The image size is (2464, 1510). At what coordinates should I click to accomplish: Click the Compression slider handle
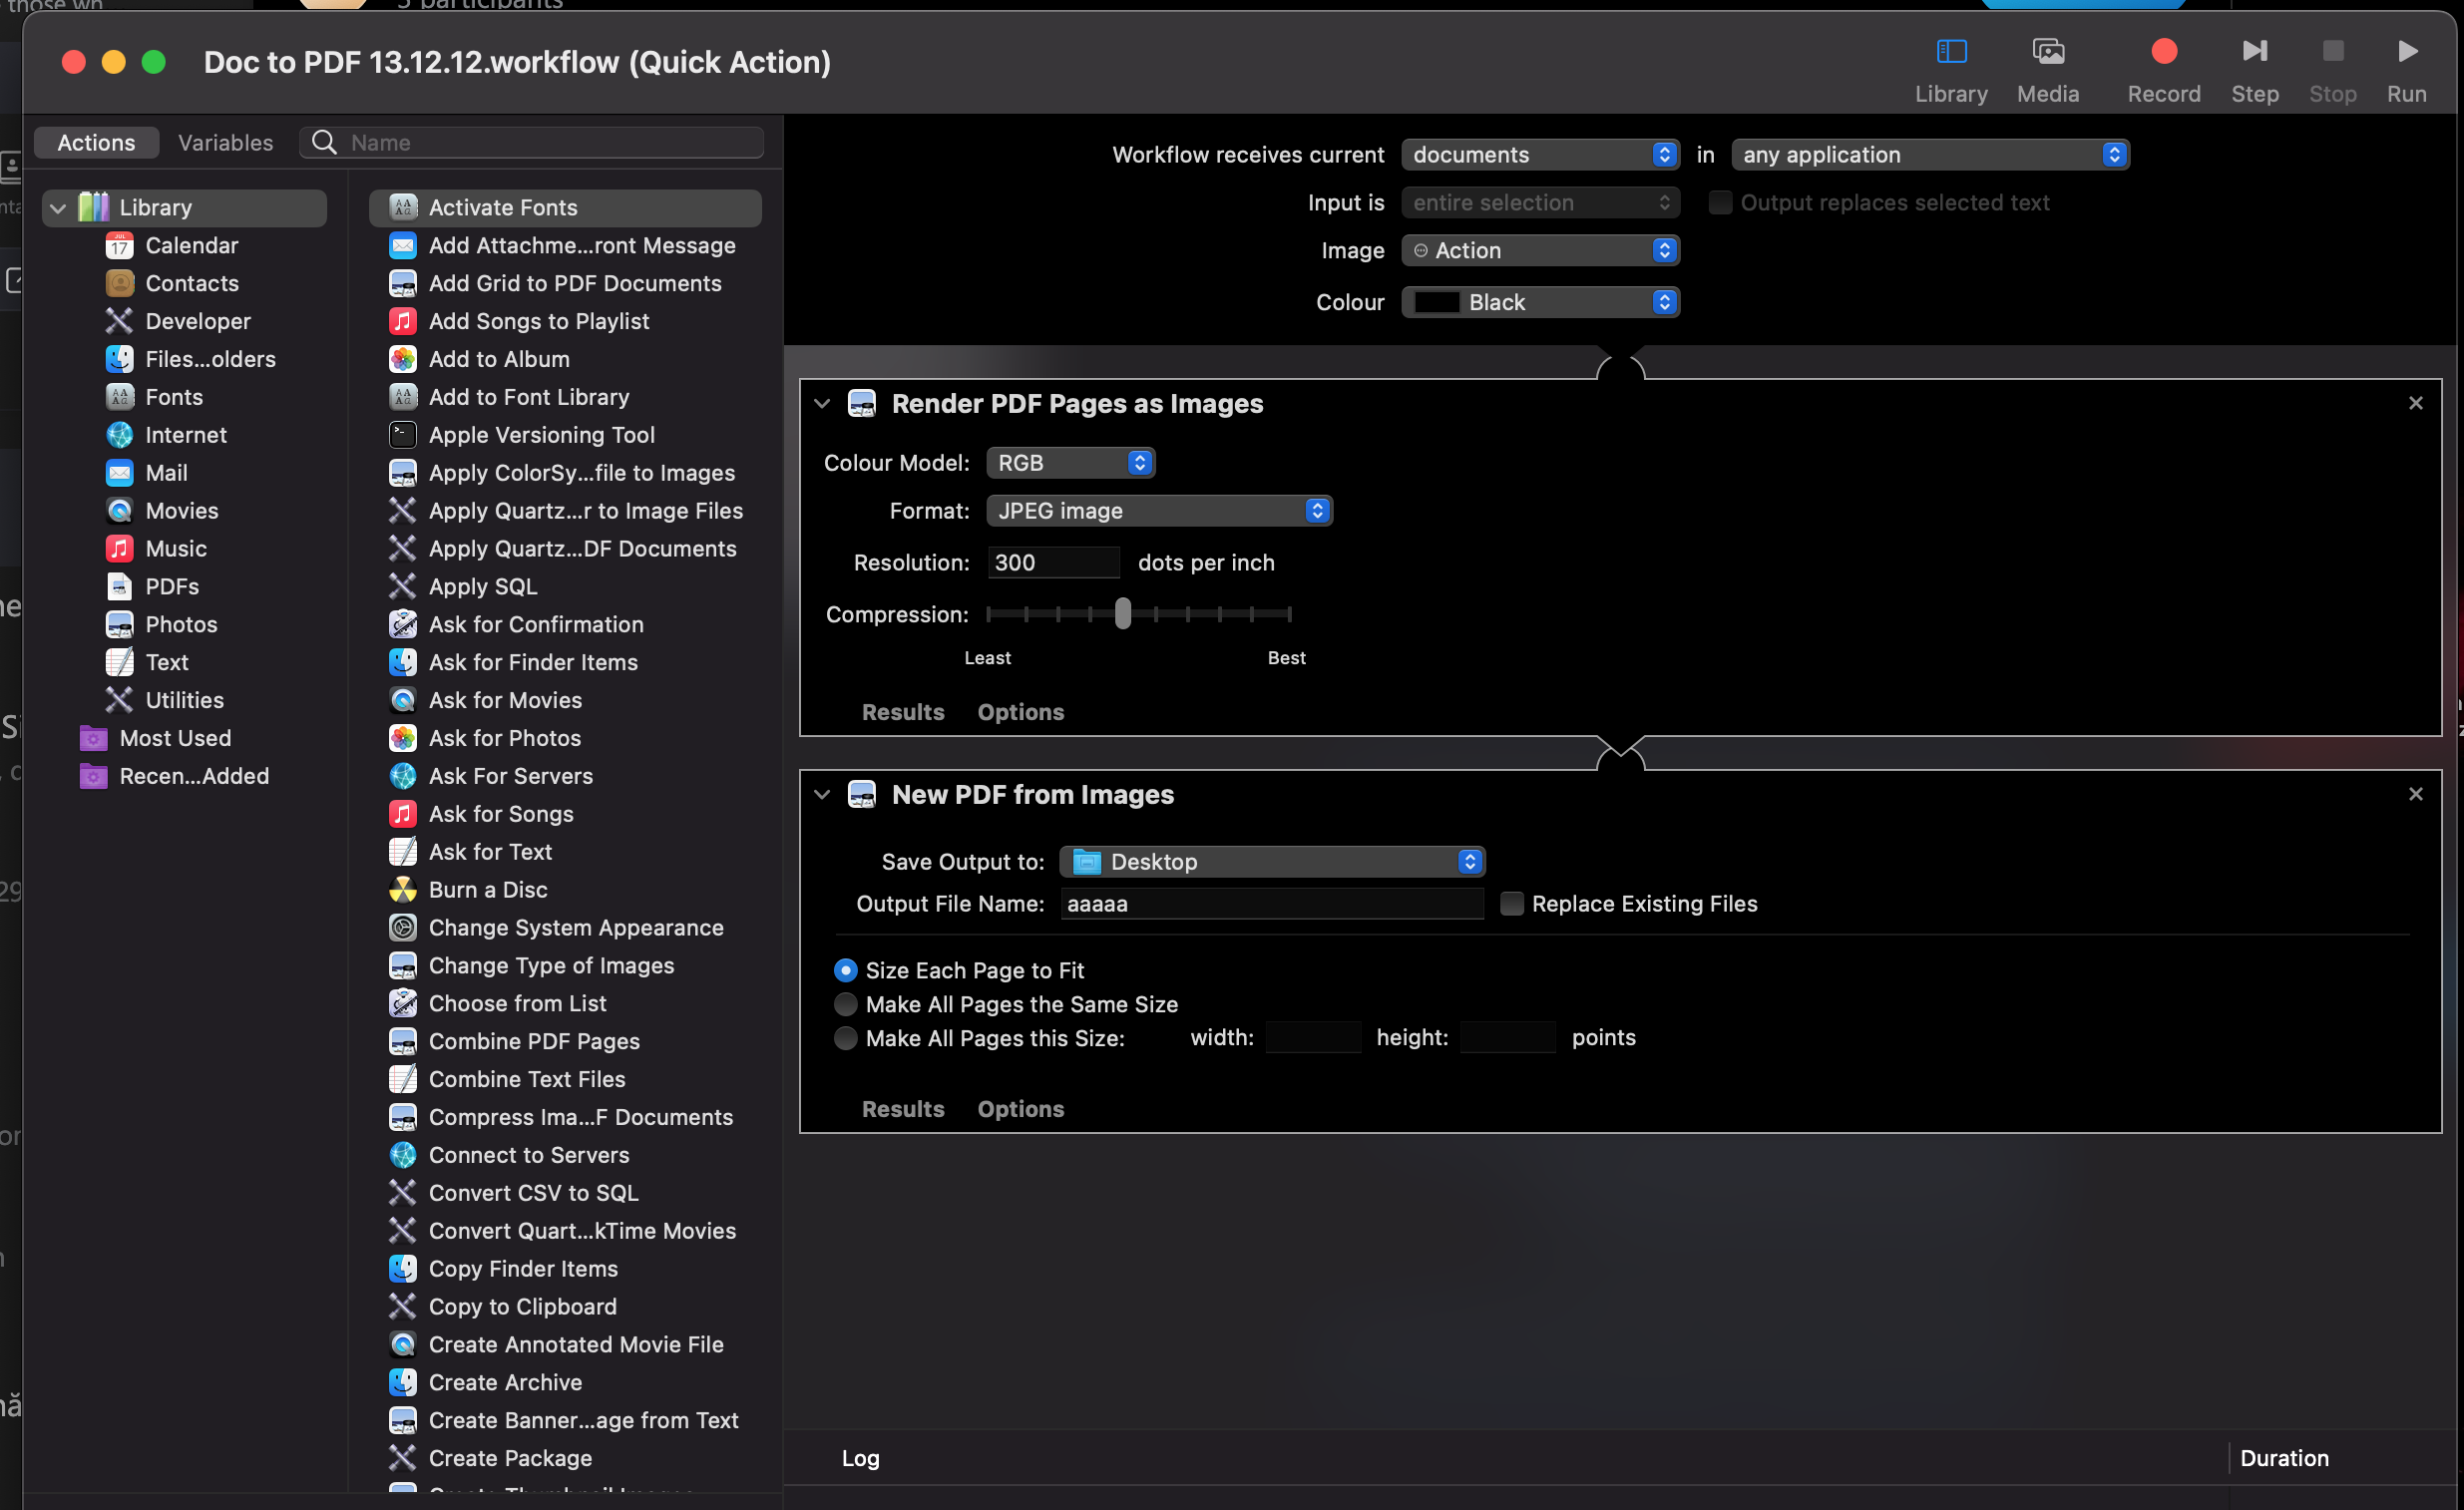(1123, 614)
